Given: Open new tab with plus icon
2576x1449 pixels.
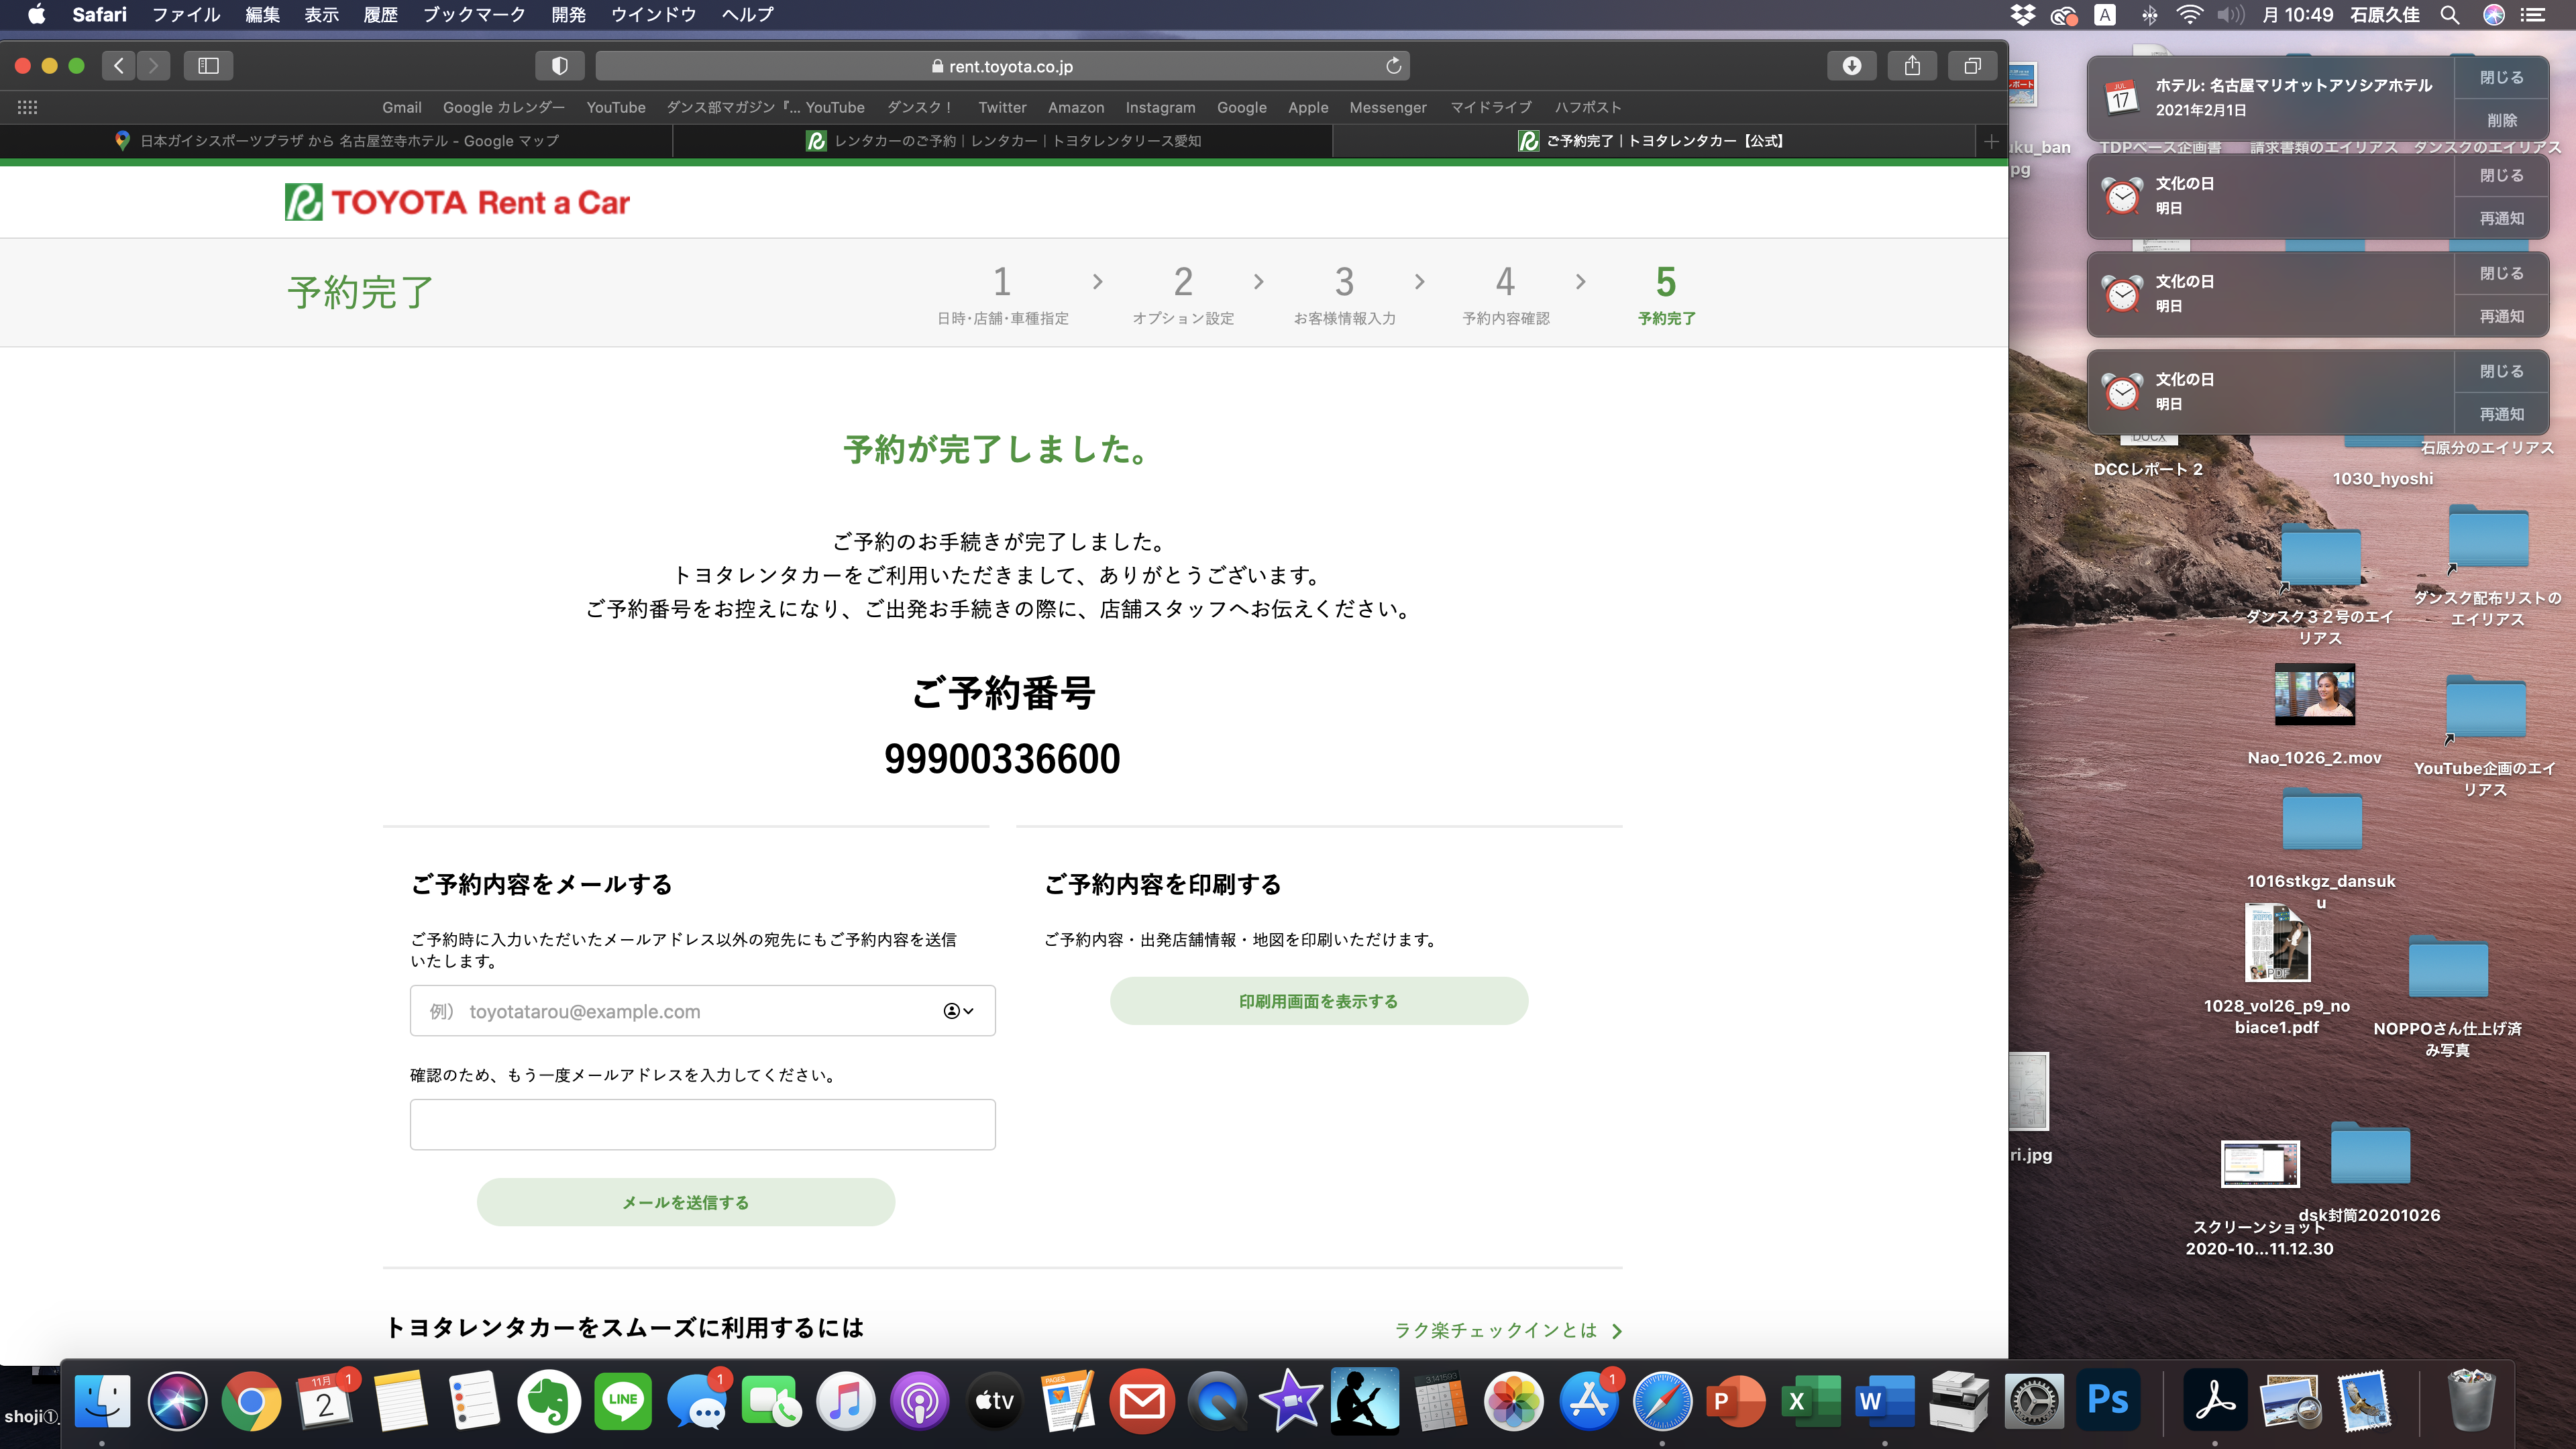Looking at the screenshot, I should tap(1991, 141).
